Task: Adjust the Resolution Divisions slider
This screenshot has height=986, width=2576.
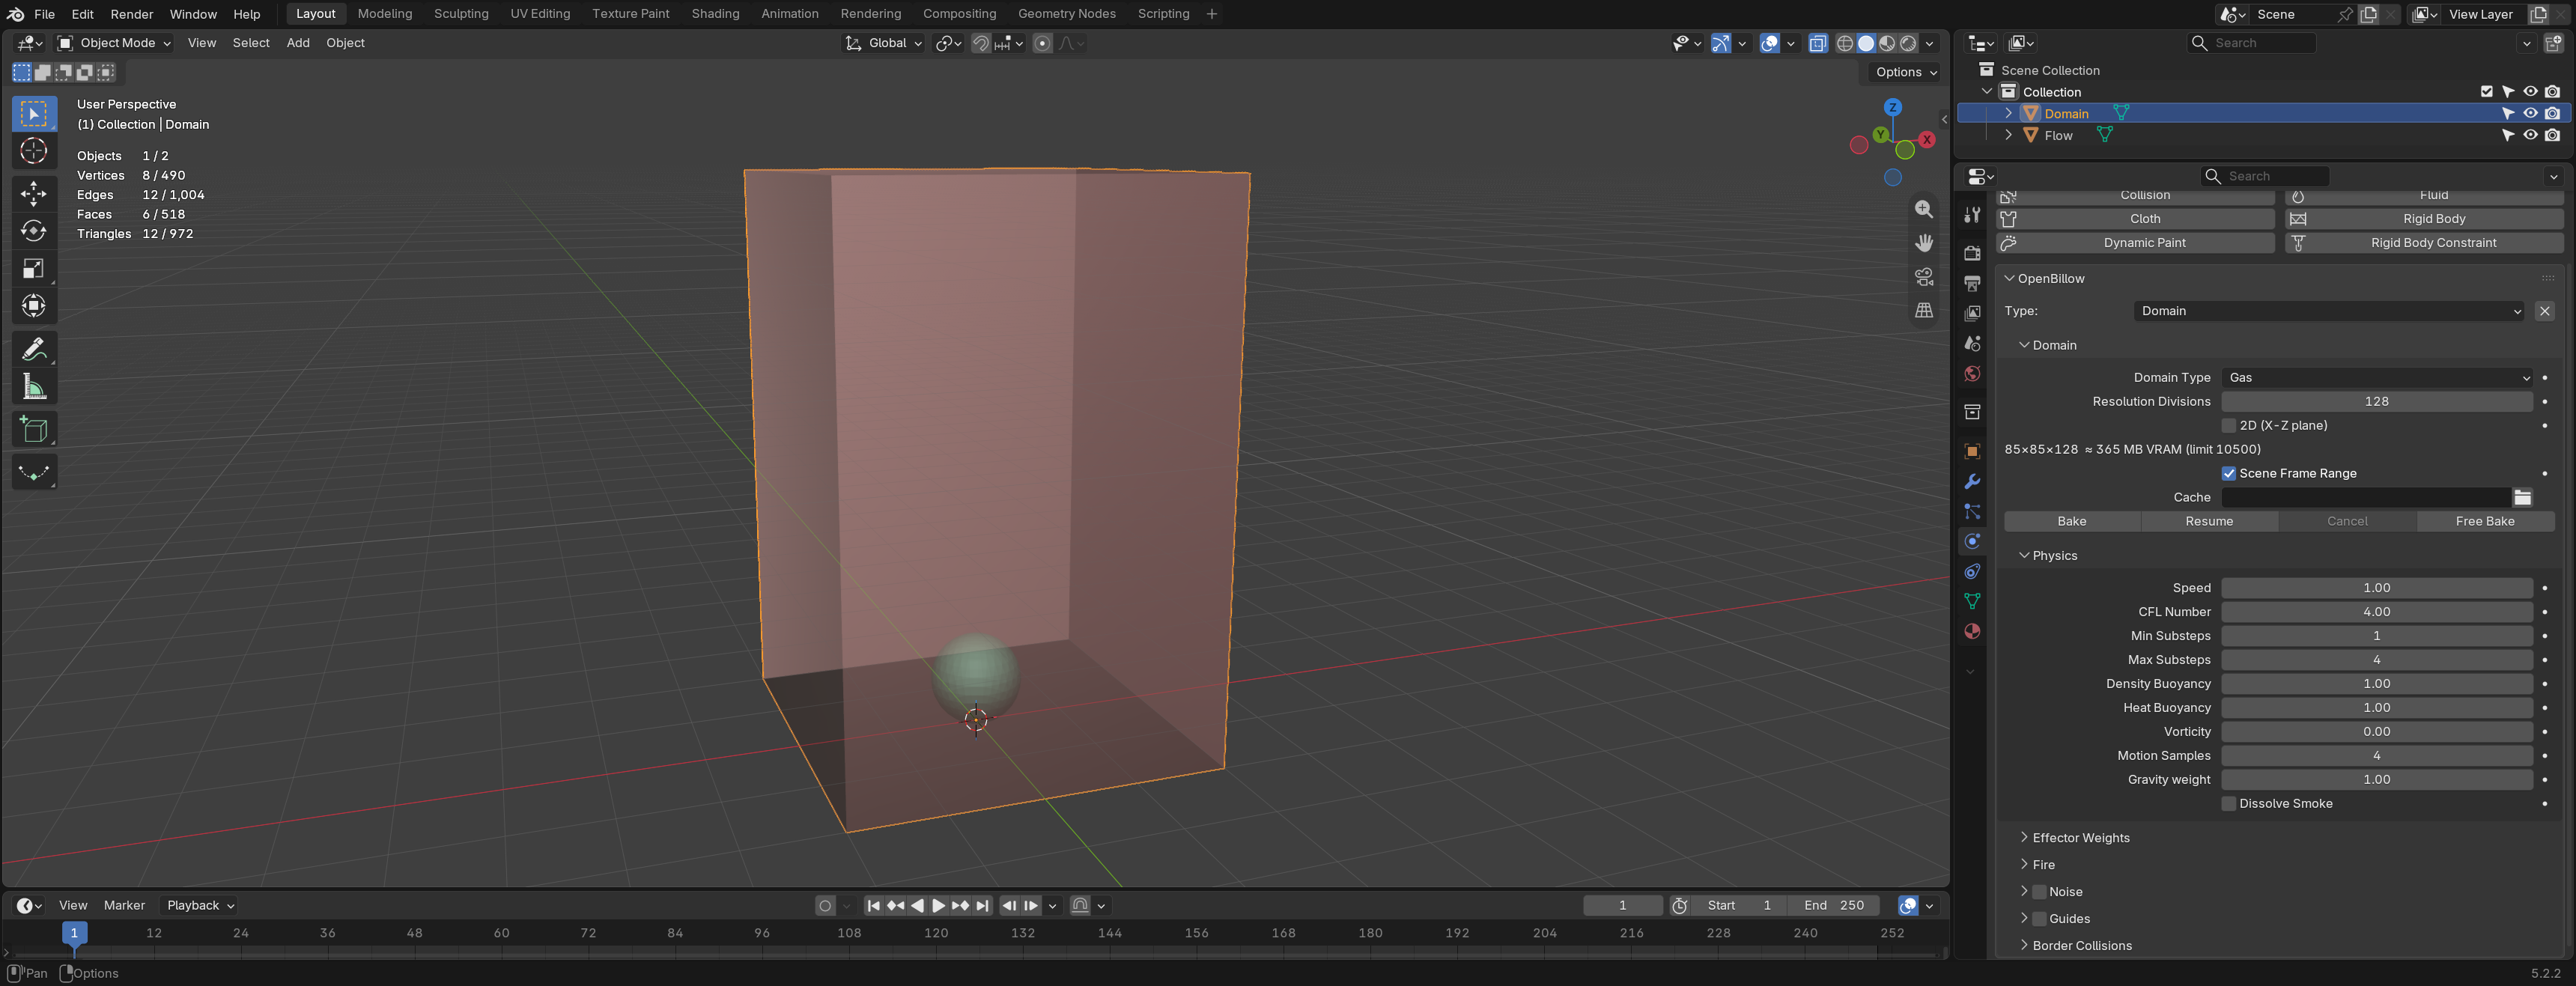Action: coord(2377,401)
